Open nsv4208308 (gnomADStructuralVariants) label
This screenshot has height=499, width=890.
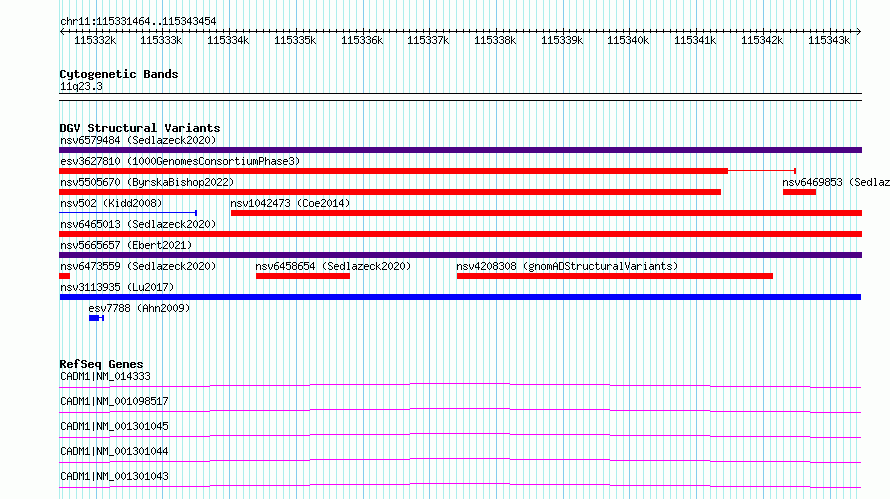[567, 266]
